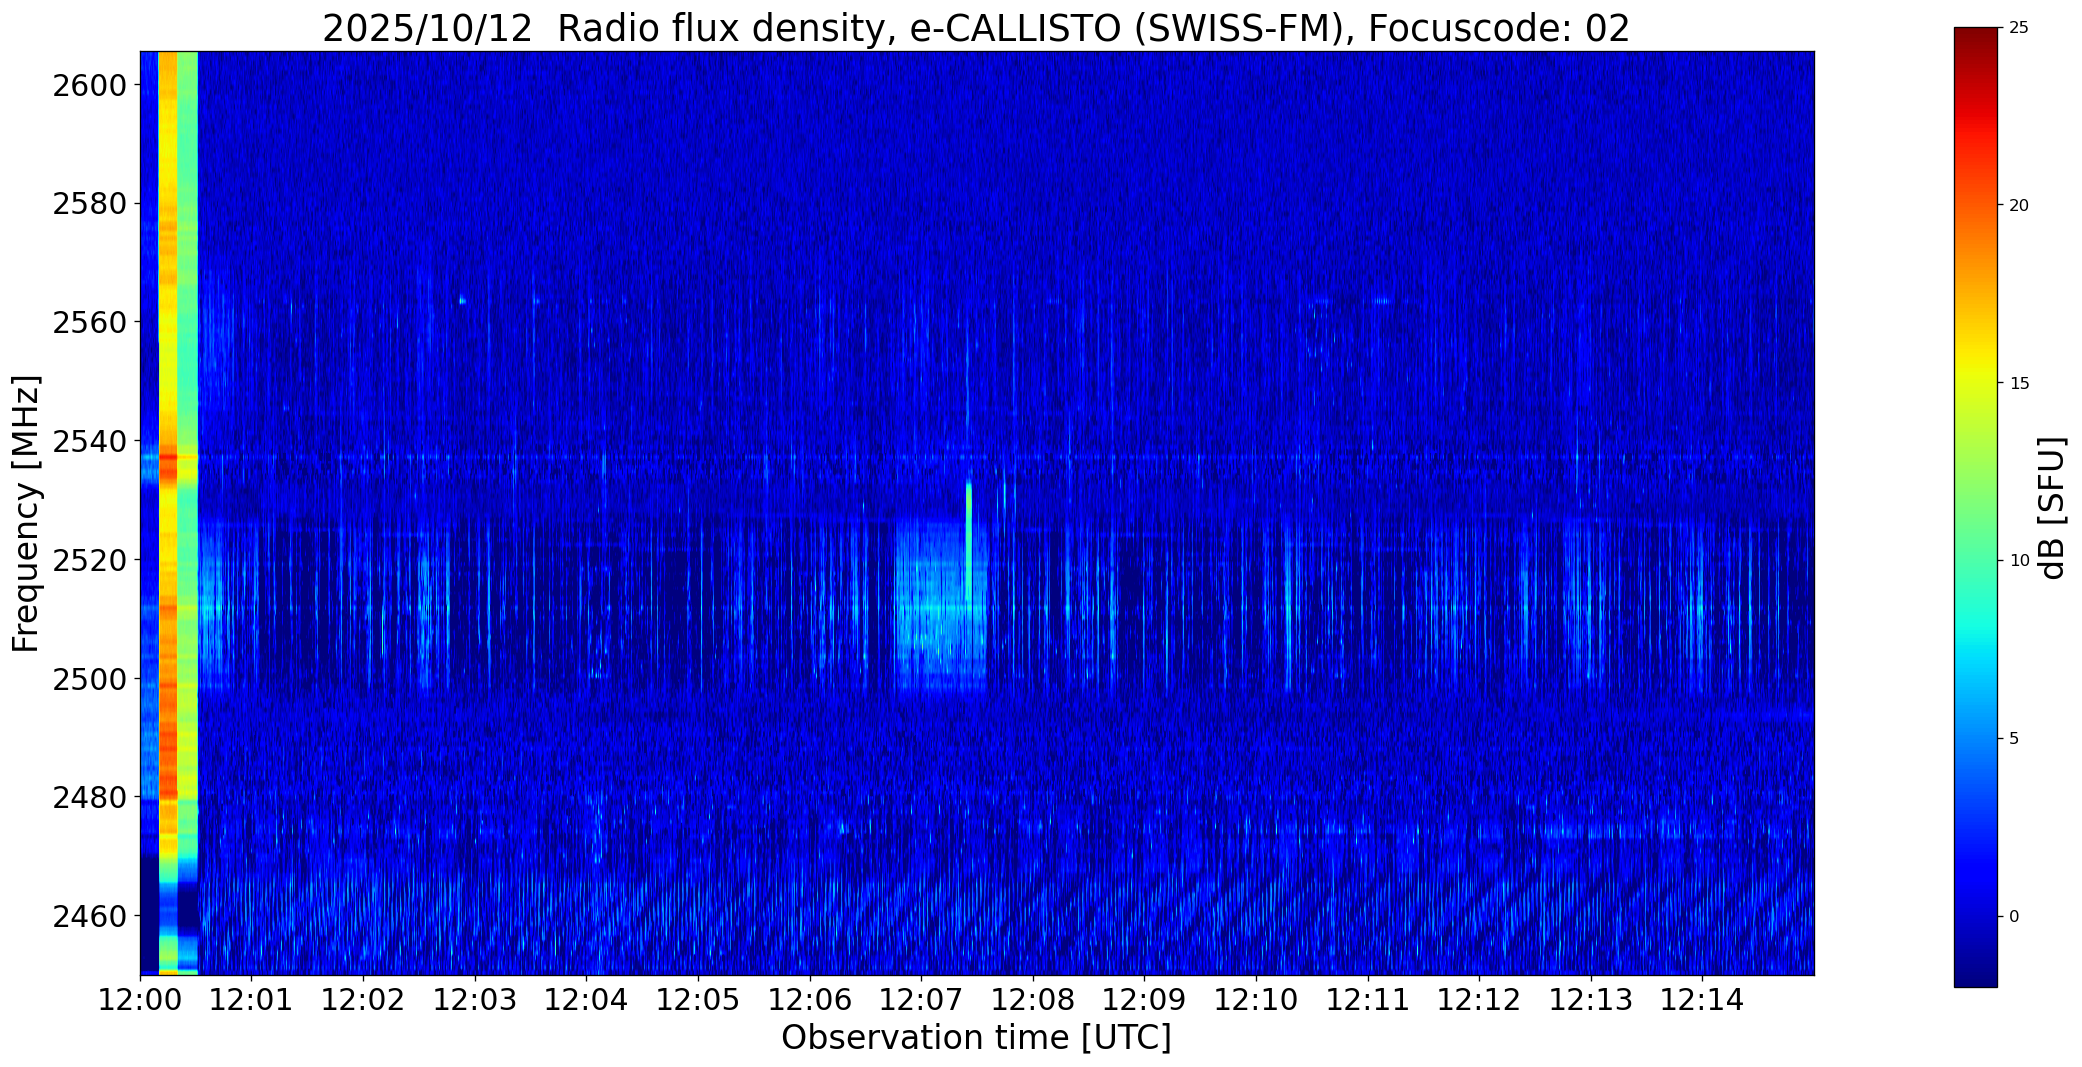Viewport: 2082px width, 1067px height.
Task: Click the "Observation time [UTC]" axis label
Action: pyautogui.click(x=976, y=1038)
